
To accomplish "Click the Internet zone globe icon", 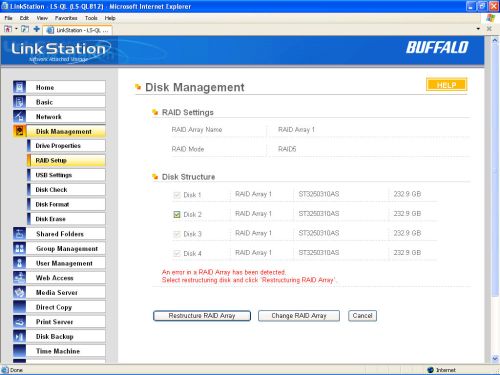I will tap(430, 370).
